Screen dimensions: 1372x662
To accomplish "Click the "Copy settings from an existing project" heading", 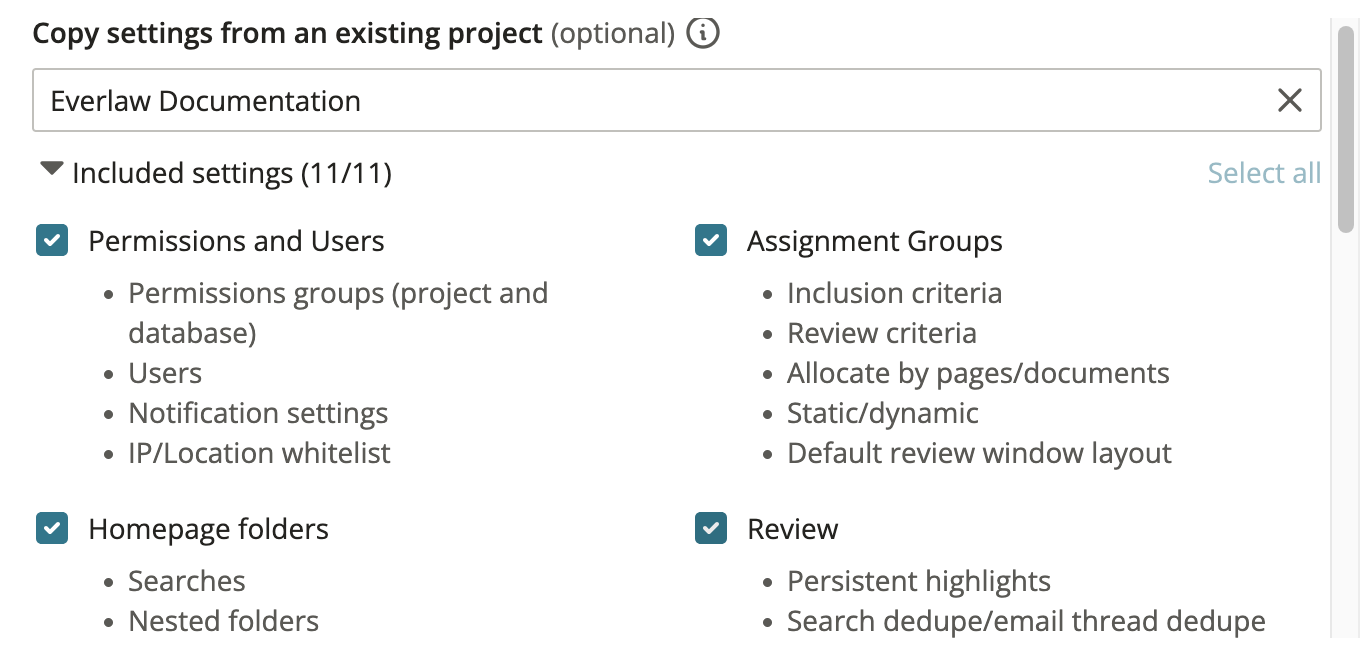I will (288, 34).
